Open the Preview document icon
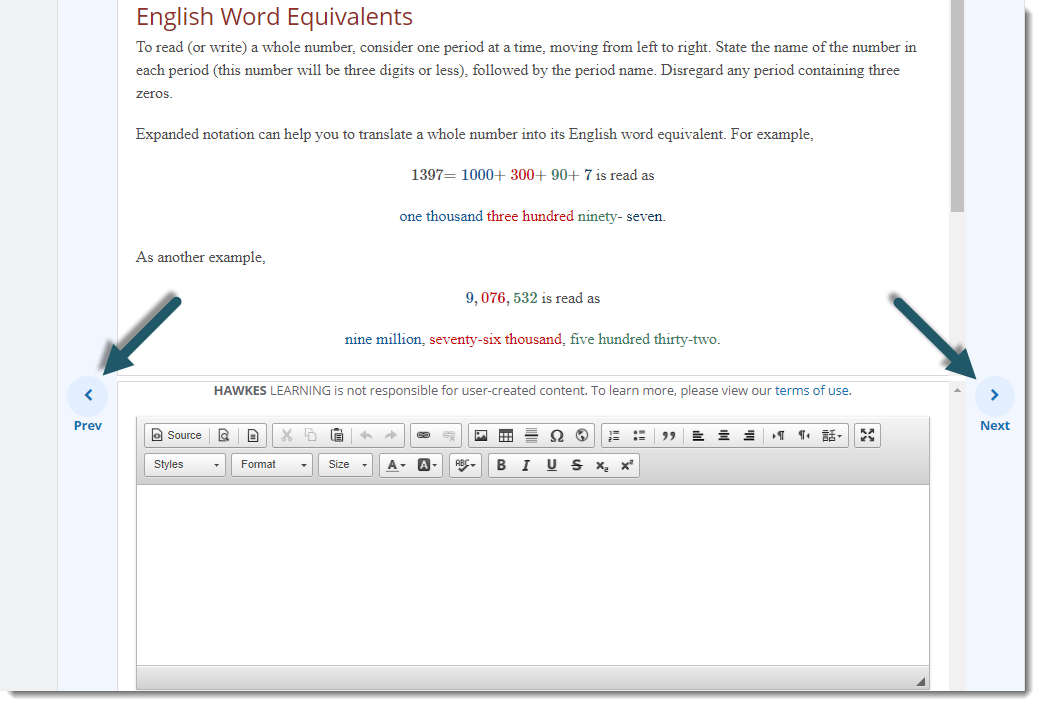This screenshot has height=706, width=1040. 224,436
